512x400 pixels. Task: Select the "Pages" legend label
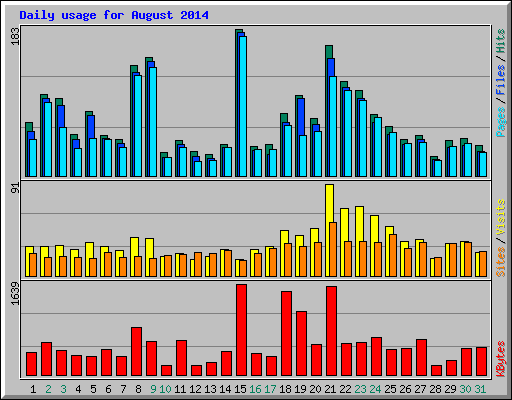(x=501, y=122)
